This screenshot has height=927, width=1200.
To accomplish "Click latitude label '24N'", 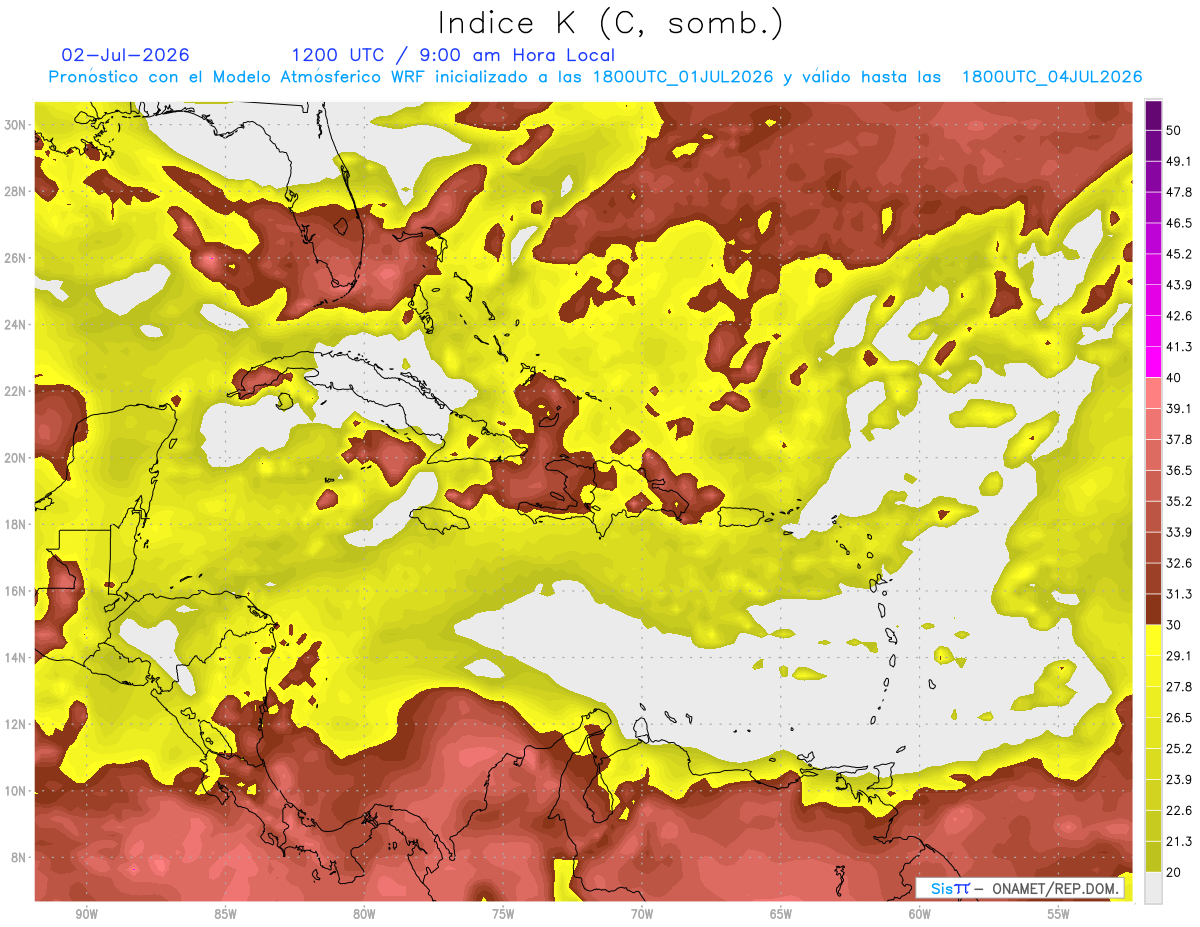I will click(16, 324).
